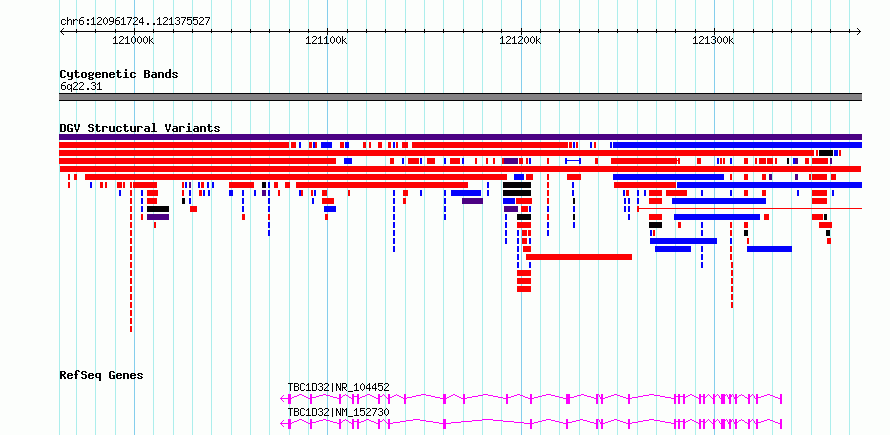Click the full-width purple variant bar at top
Screen dimensions: 890x435
click(460, 137)
